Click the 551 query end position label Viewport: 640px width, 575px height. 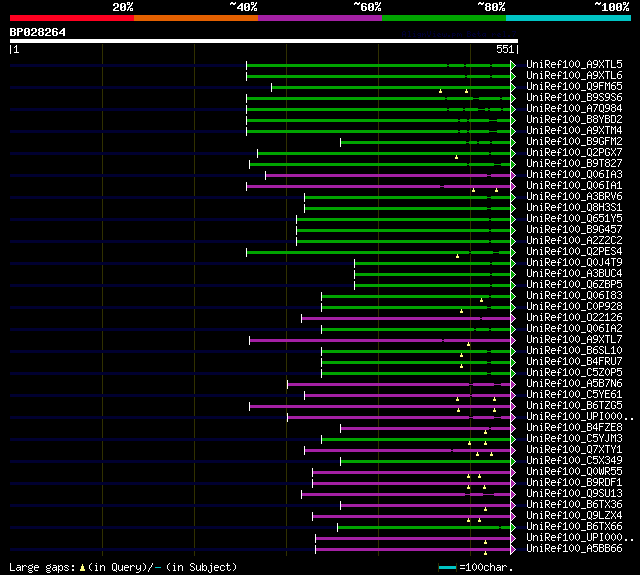(x=505, y=49)
